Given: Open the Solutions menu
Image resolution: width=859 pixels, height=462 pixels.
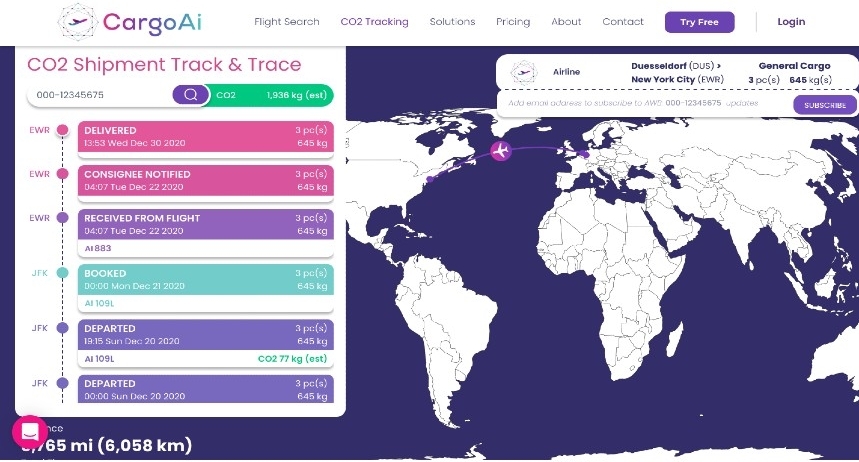Looking at the screenshot, I should [x=452, y=22].
